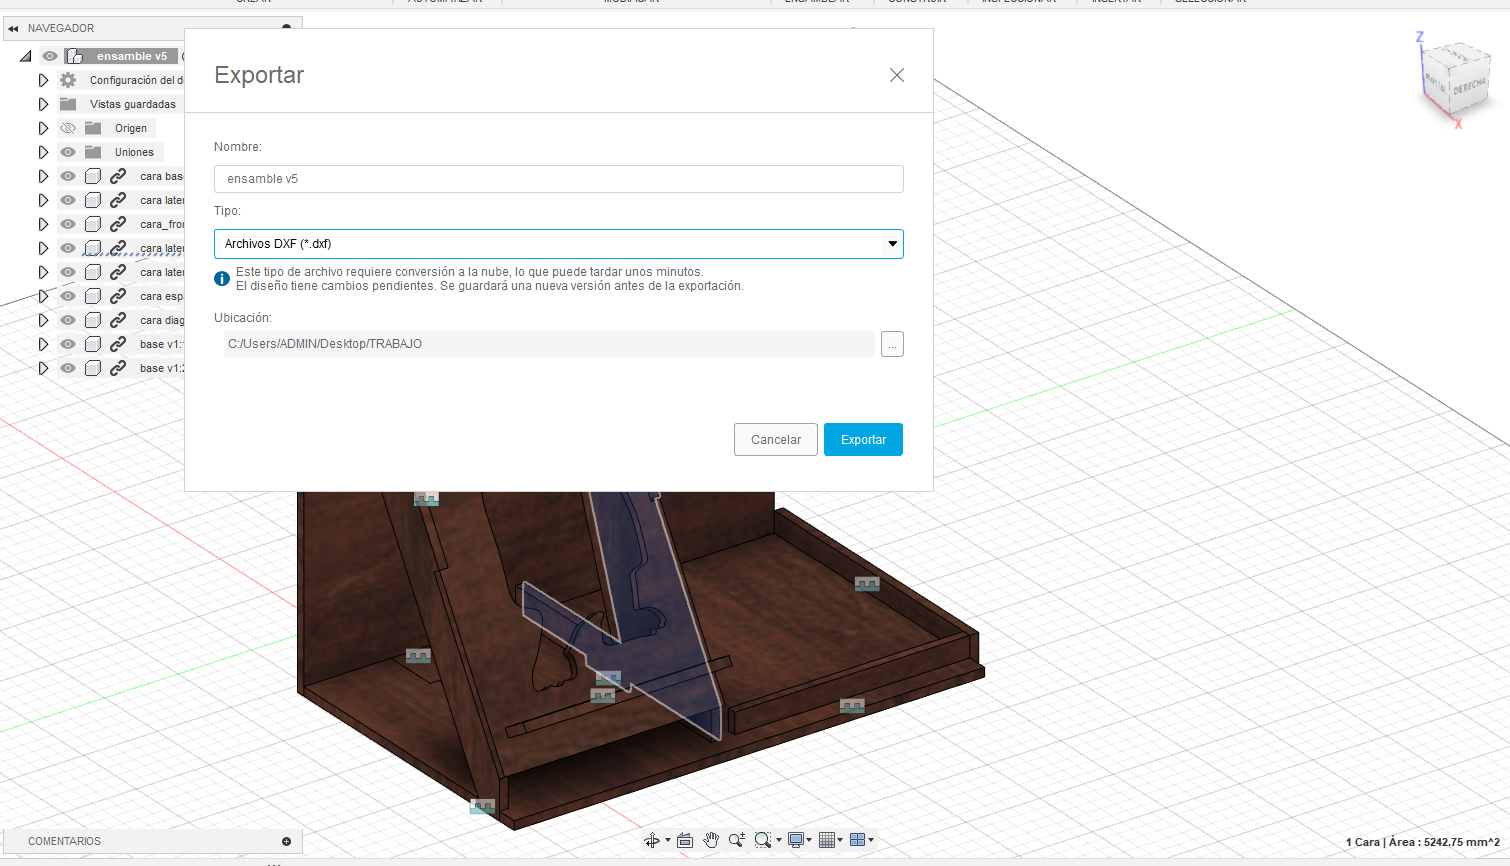Select the Vistas guardadas label in browser
The width and height of the screenshot is (1510, 866).
coord(133,104)
